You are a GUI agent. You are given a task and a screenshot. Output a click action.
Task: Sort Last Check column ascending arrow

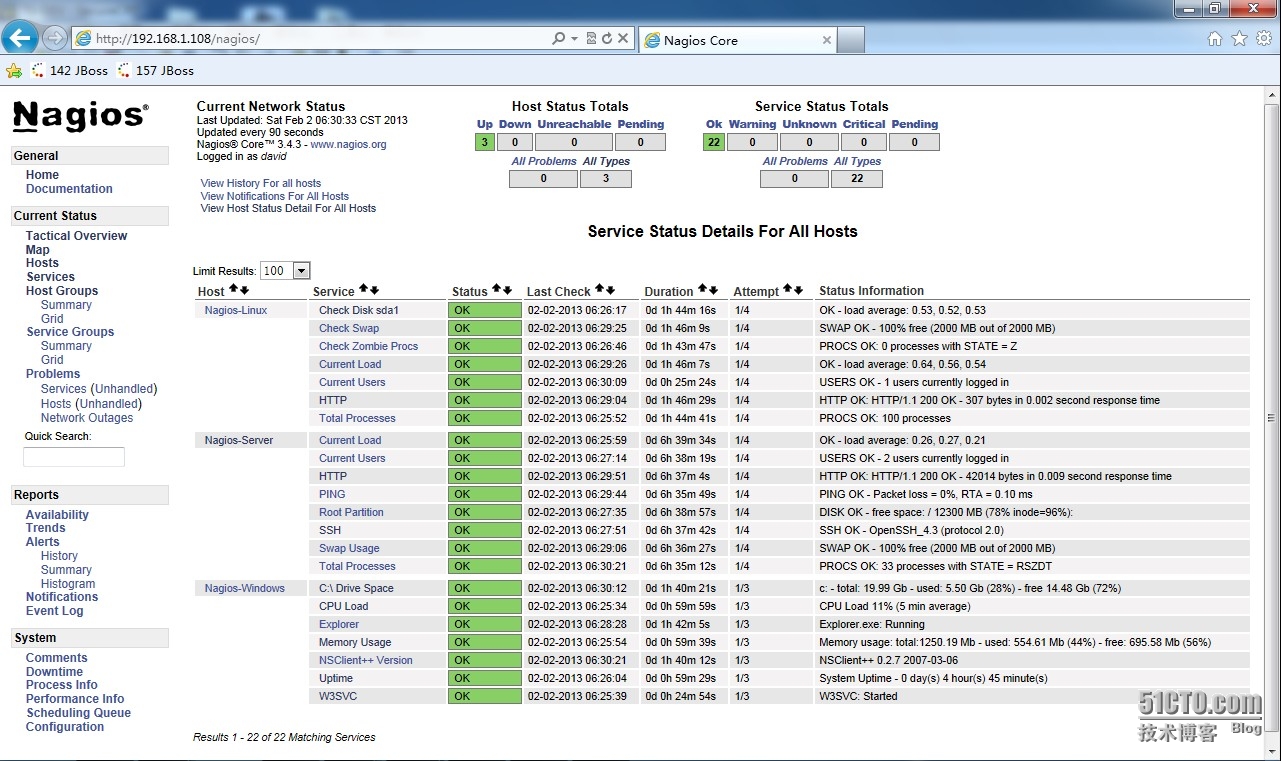600,290
